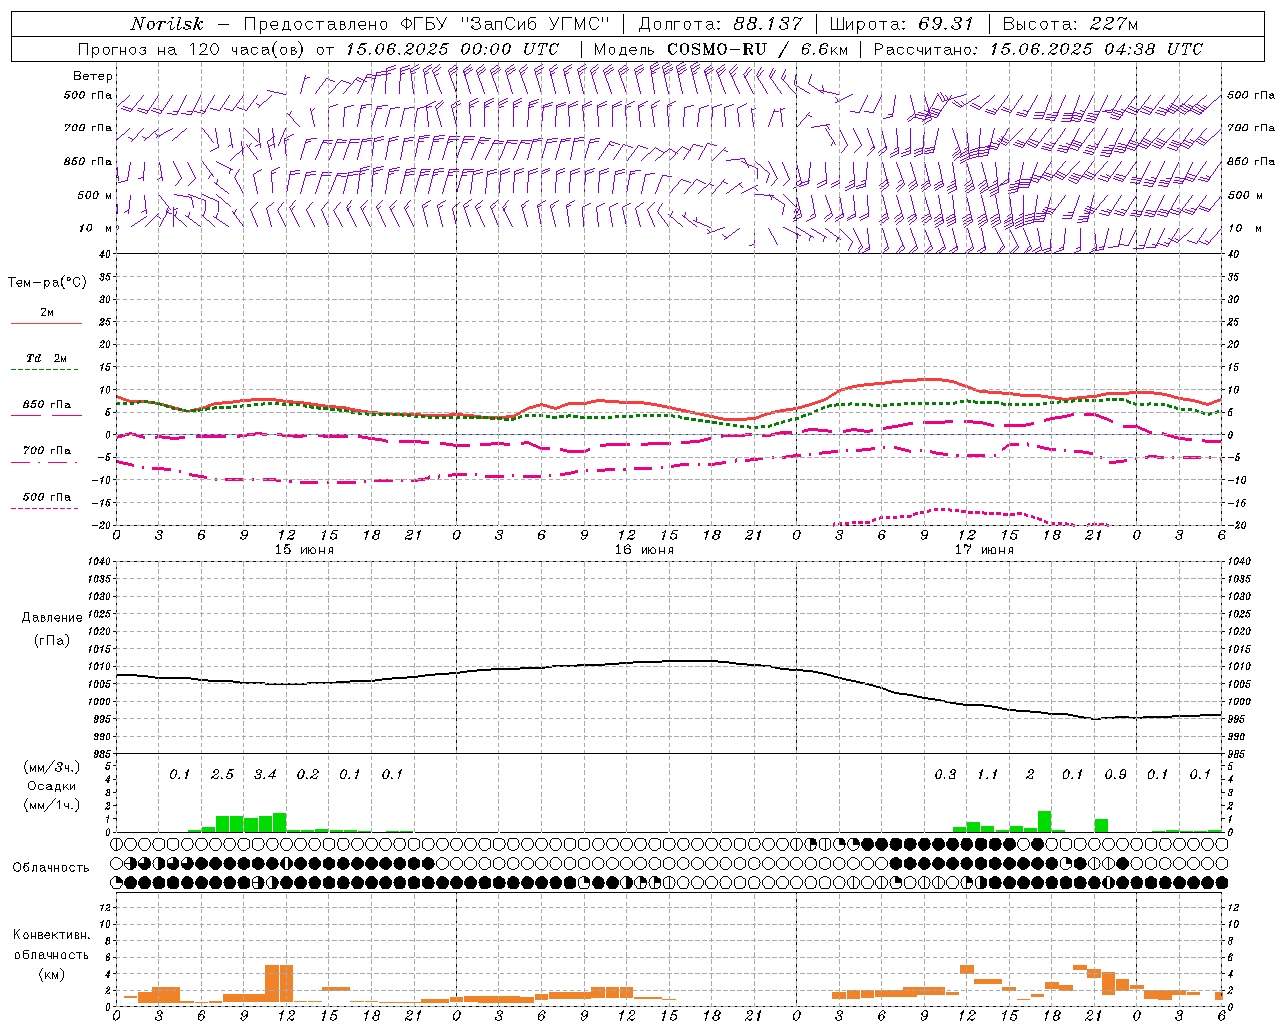The height and width of the screenshot is (1024, 1280).
Task: Click the 'Широта: 69.31' latitude value
Action: 901,24
